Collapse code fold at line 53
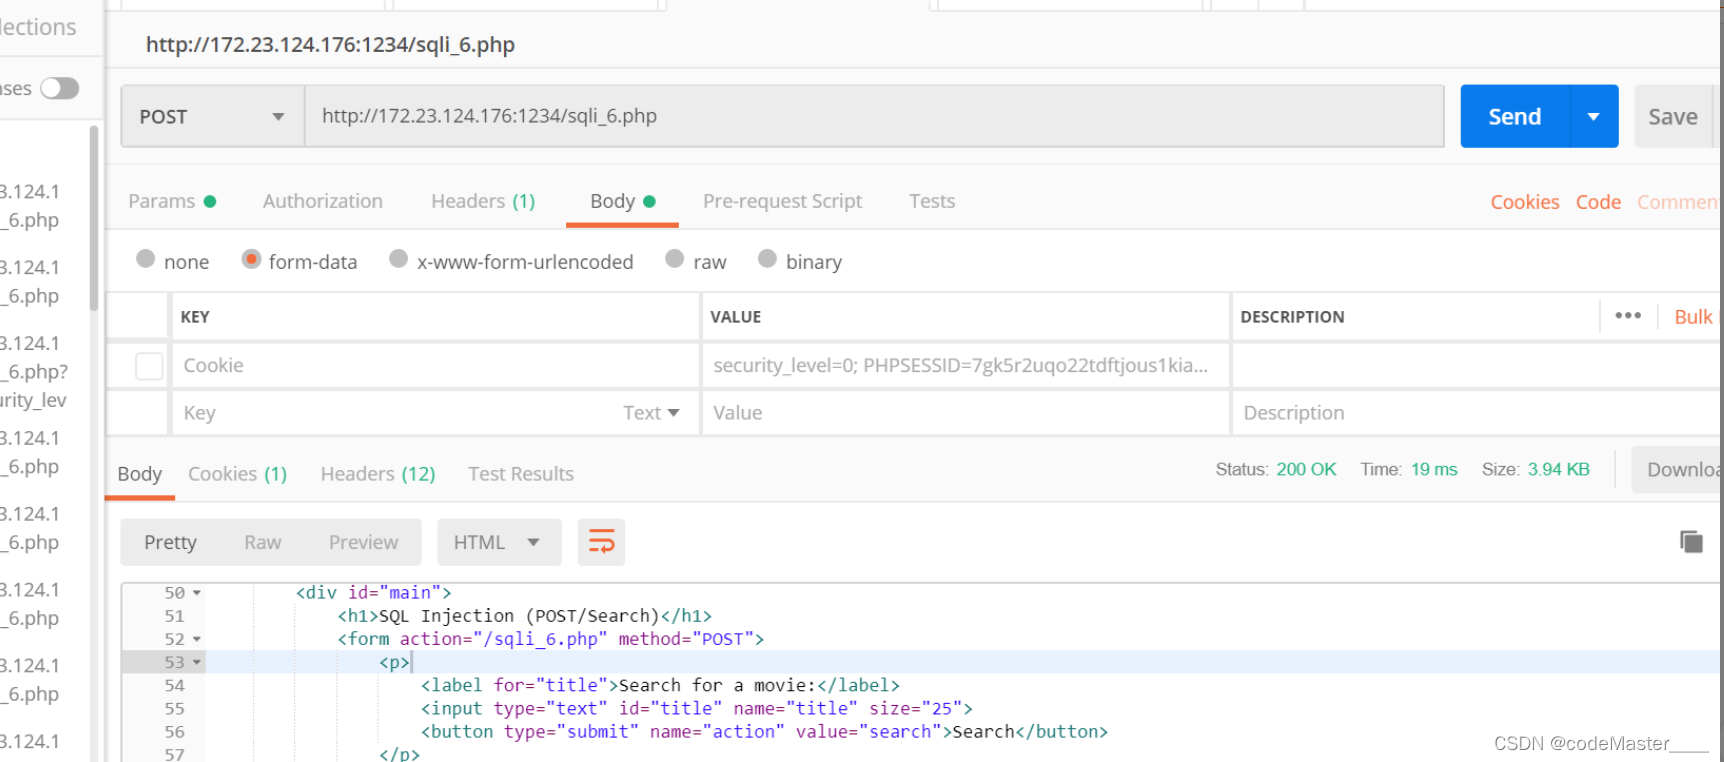This screenshot has height=762, width=1724. 197,662
